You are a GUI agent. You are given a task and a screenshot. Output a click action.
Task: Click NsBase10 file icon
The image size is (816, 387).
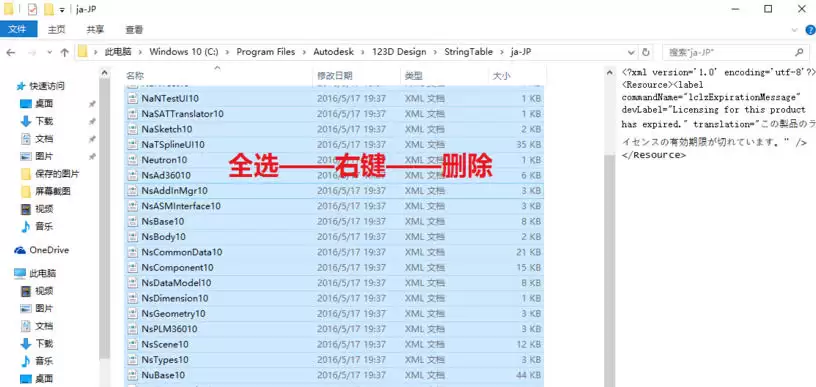(x=132, y=222)
